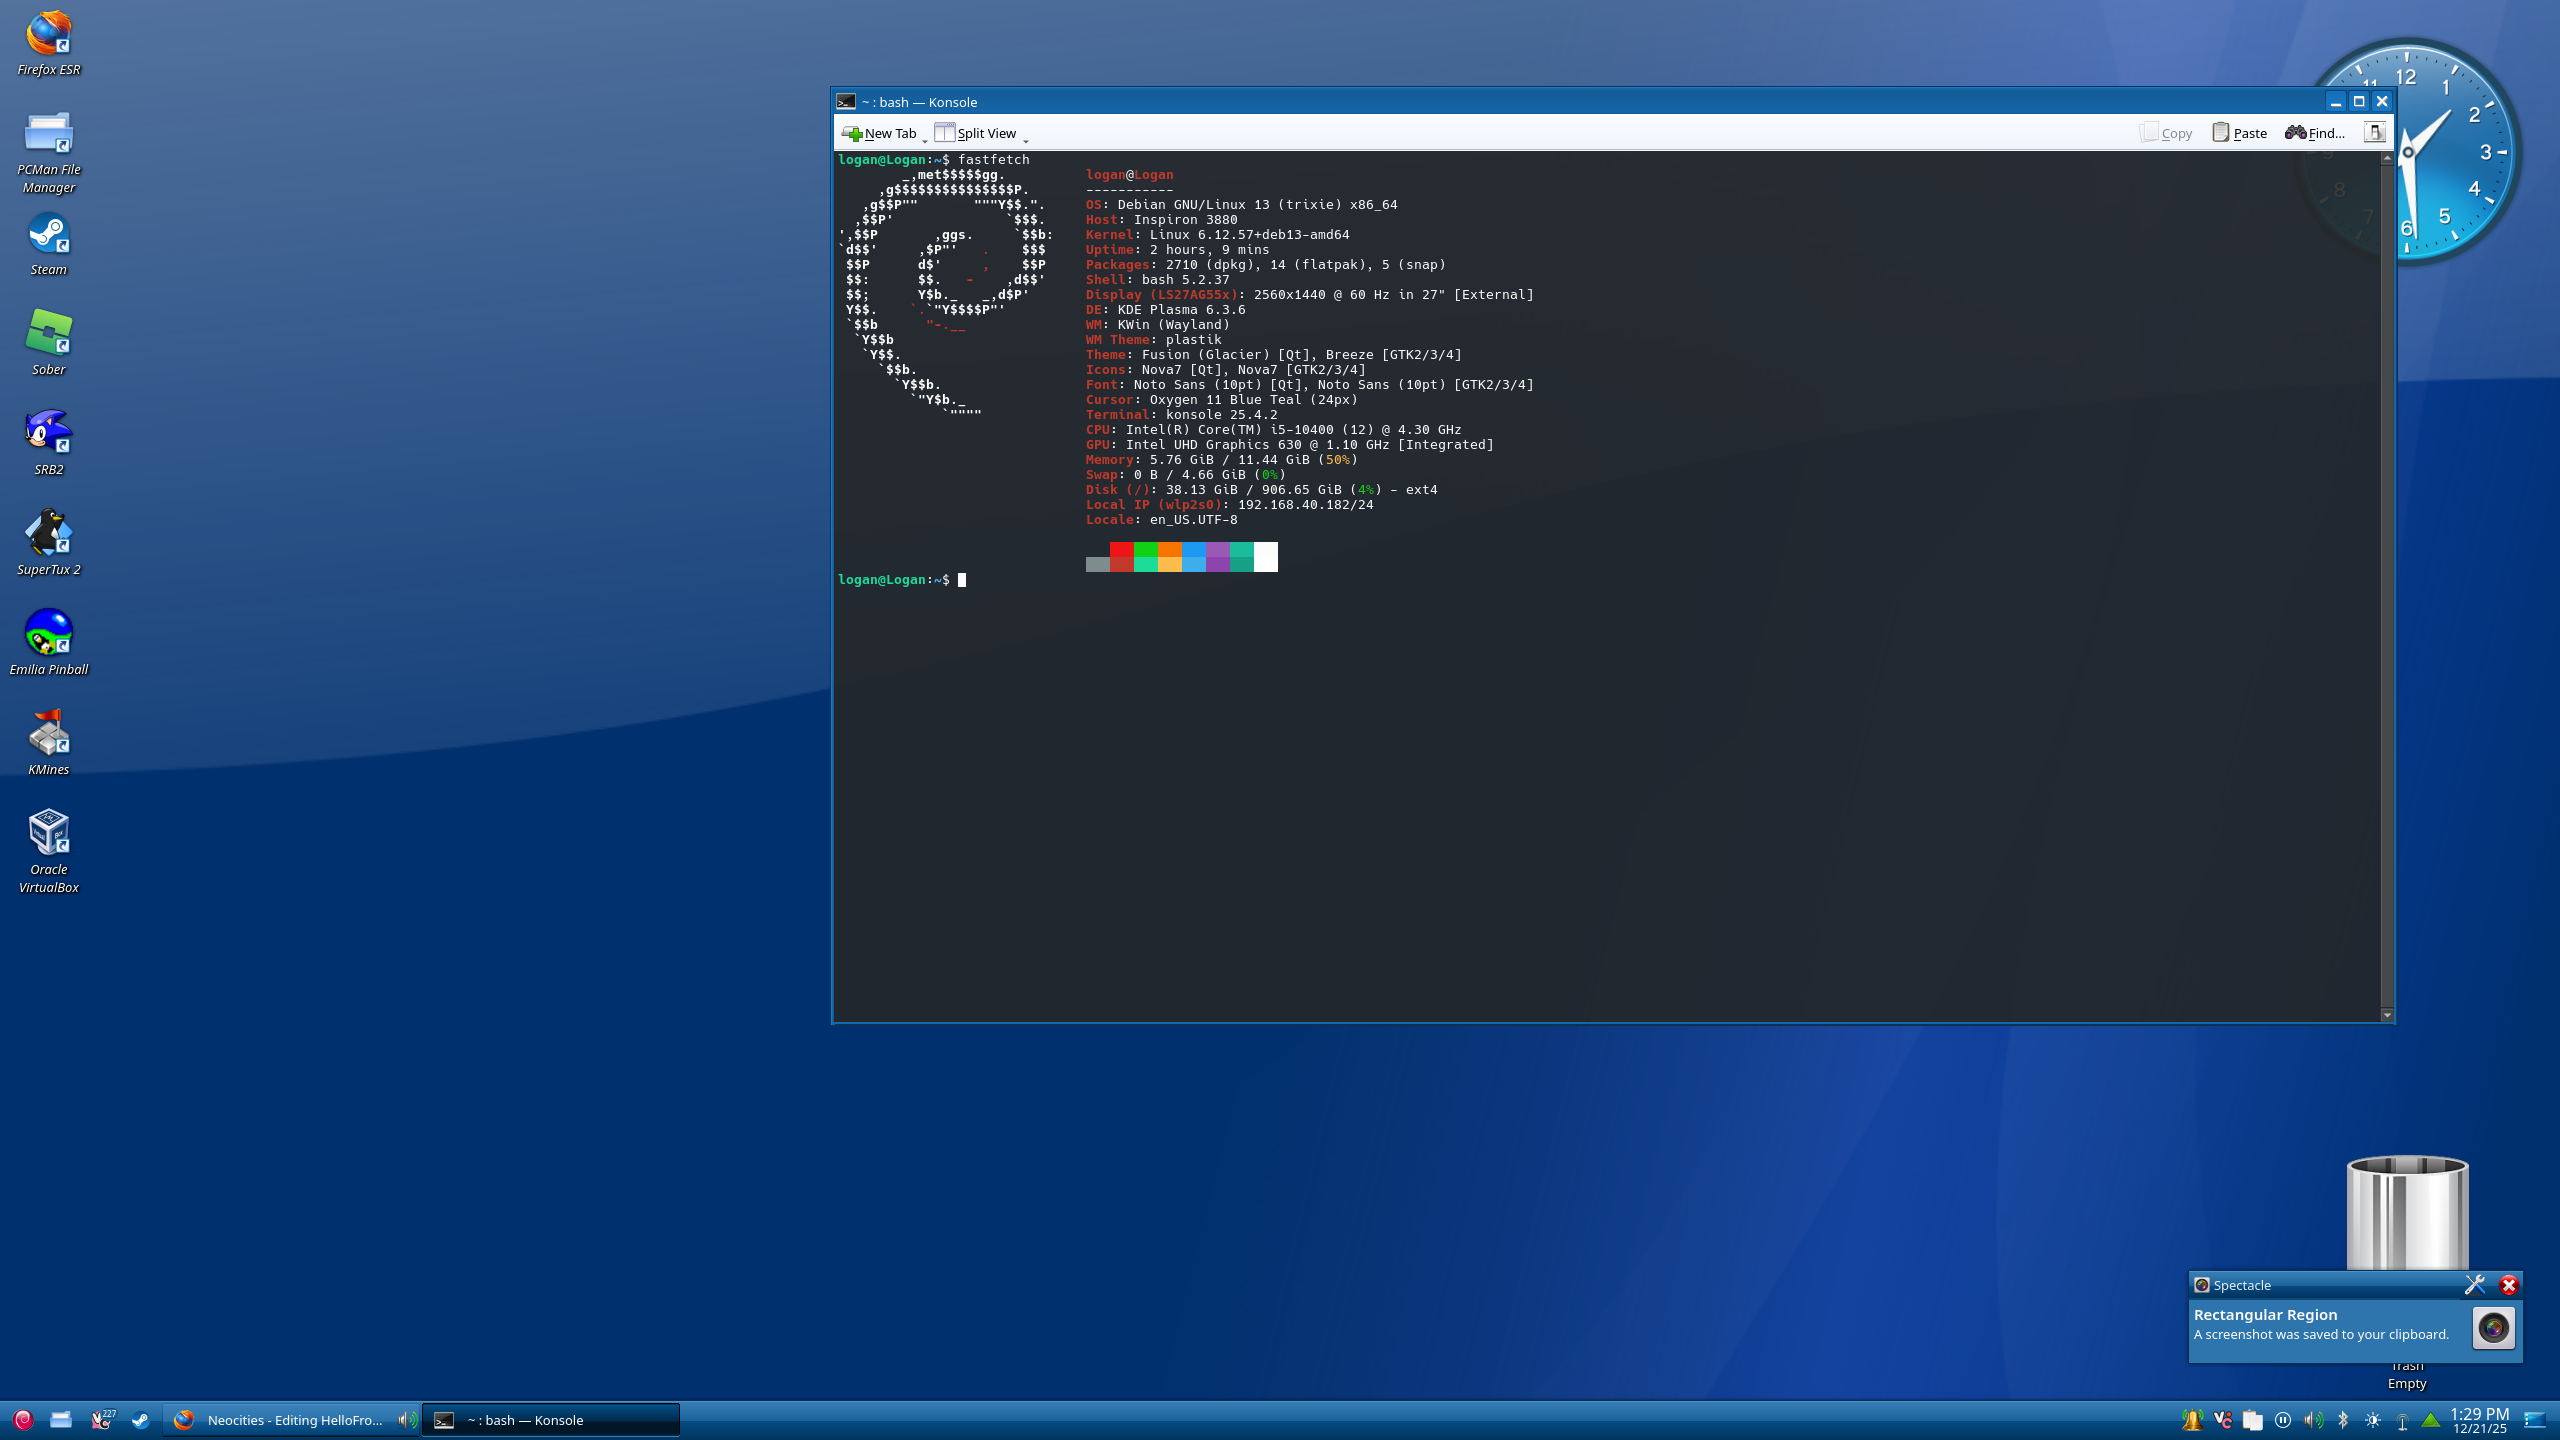Select the Oracle VirtualBox desktop icon
This screenshot has width=2560, height=1440.
48,833
